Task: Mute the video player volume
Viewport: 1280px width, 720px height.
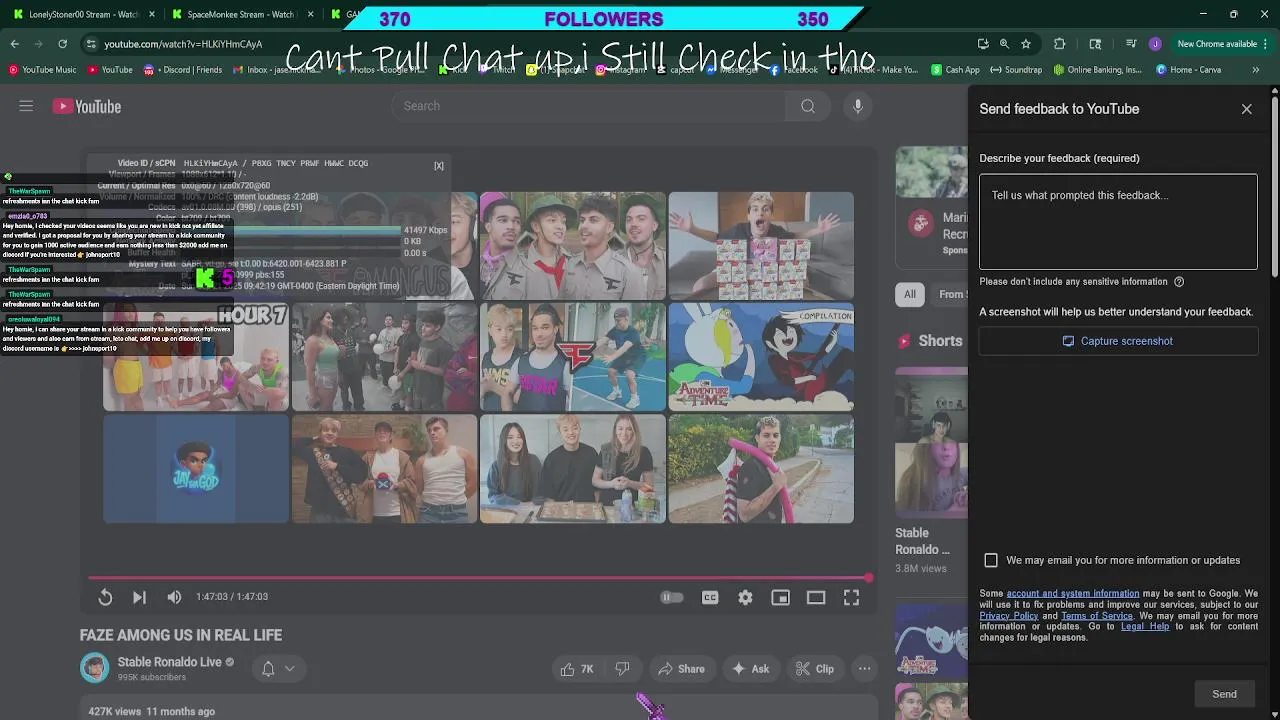Action: (x=174, y=597)
